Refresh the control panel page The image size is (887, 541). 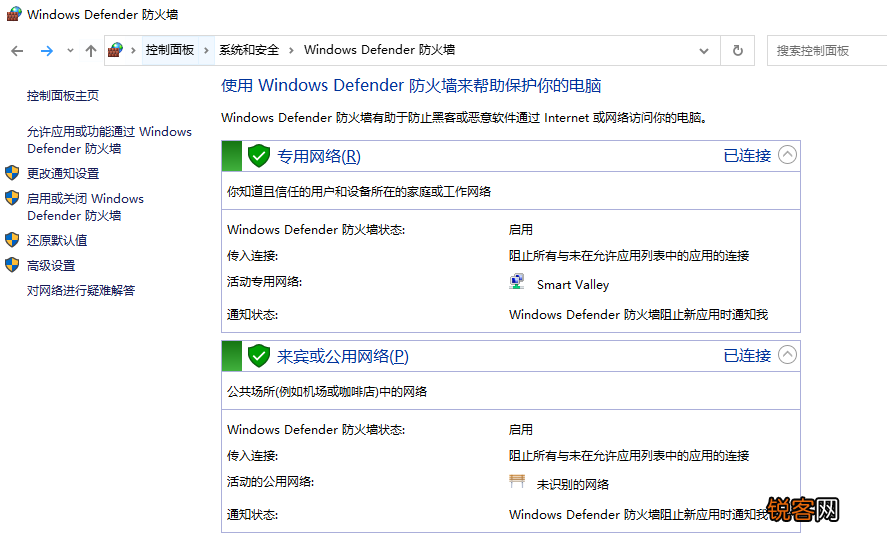click(738, 50)
